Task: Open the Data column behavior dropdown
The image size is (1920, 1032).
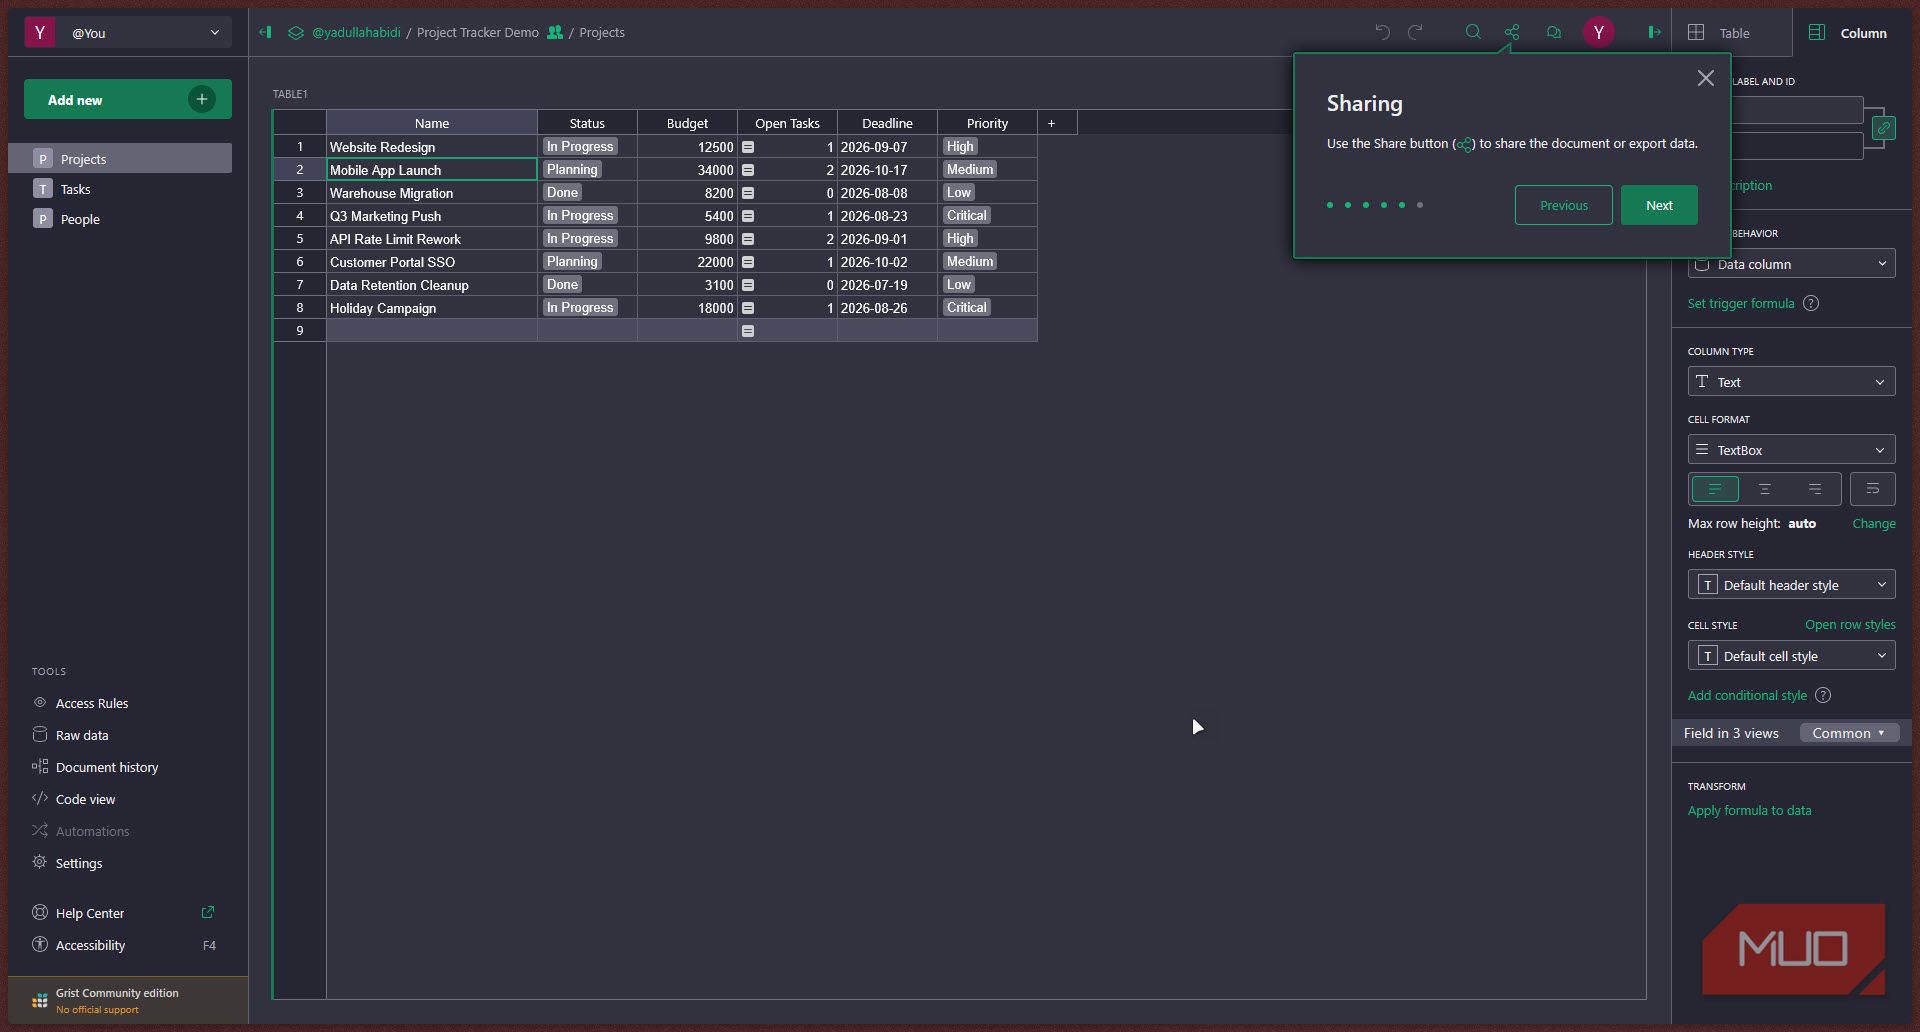Action: [1791, 264]
